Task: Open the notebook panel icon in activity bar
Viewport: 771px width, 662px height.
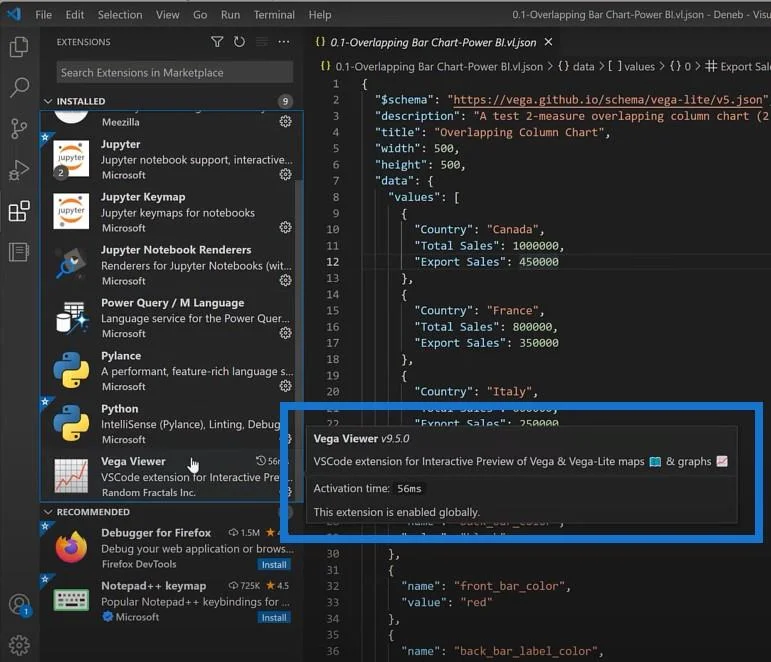Action: tap(19, 252)
